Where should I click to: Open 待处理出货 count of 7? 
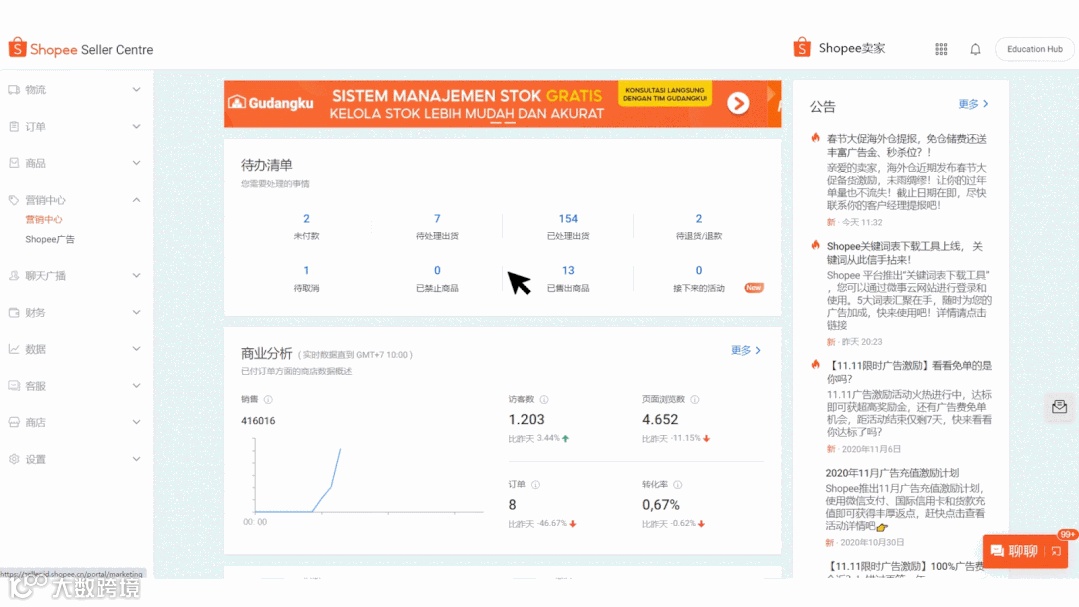point(437,219)
